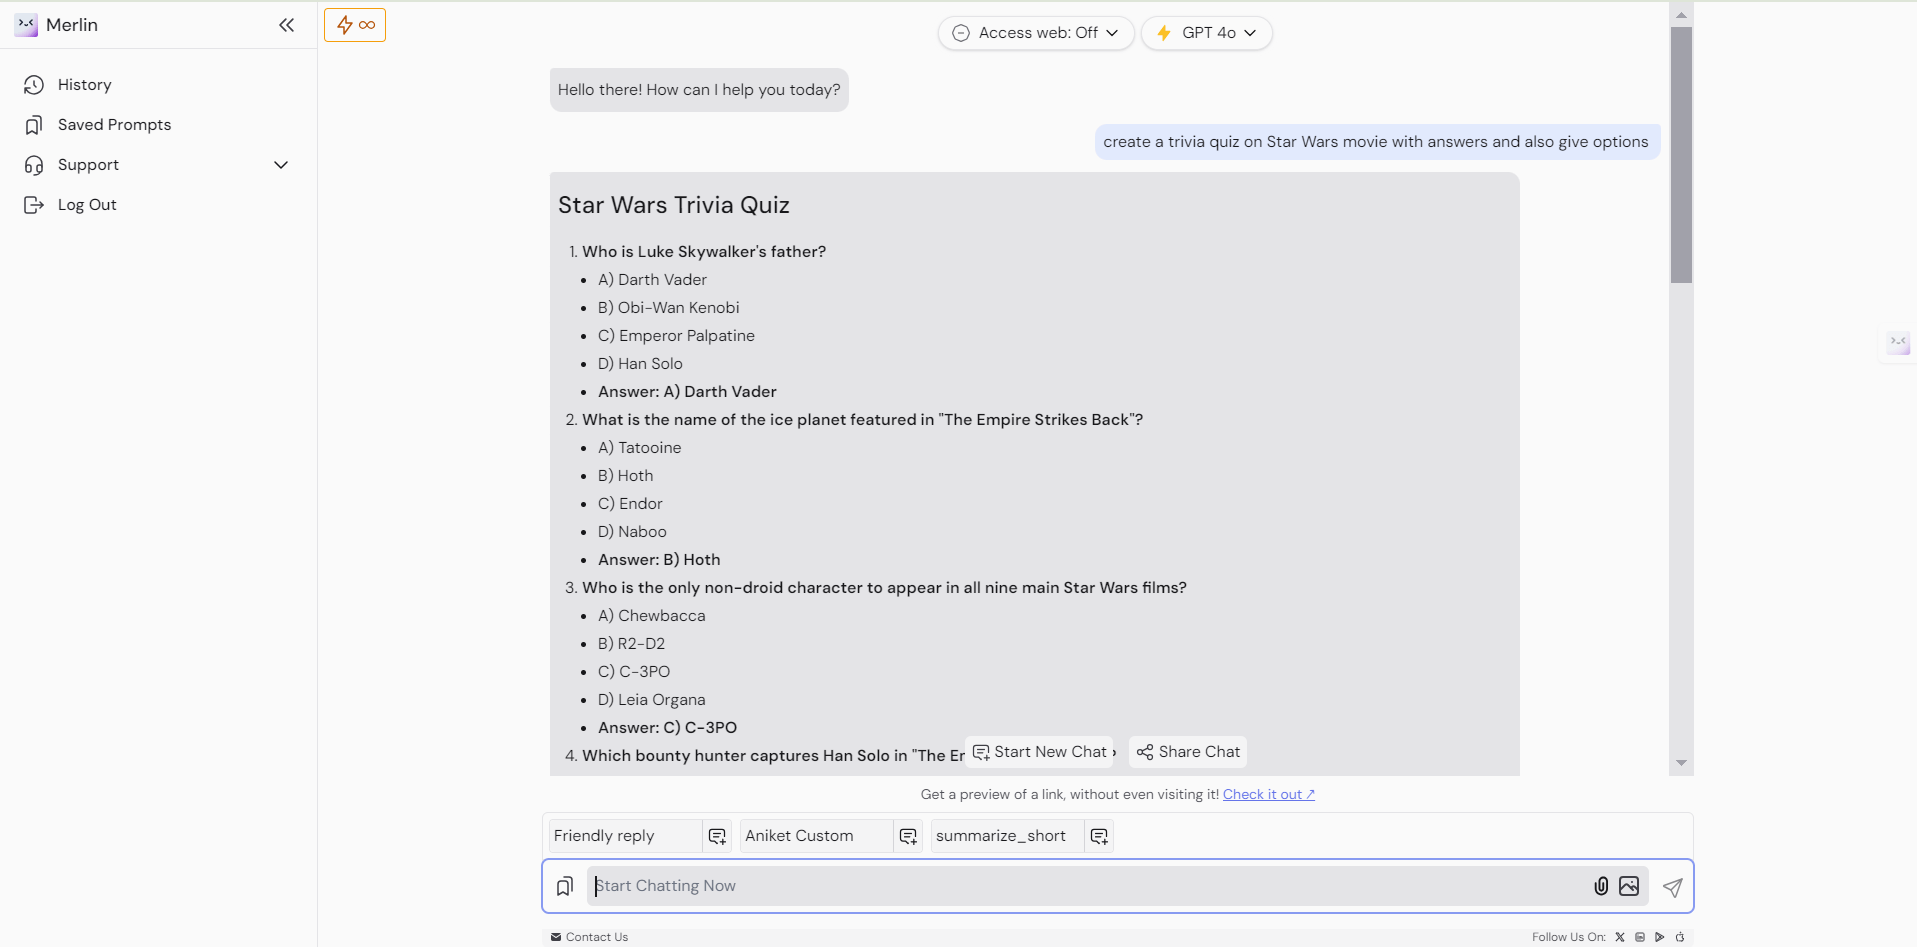Open Saved Prompts in the sidebar
1917x947 pixels.
coord(98,125)
